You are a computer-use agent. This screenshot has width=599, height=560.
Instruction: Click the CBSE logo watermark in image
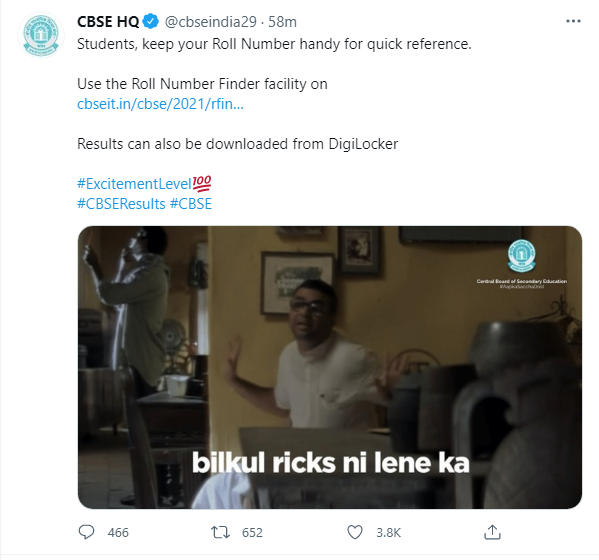(x=521, y=256)
